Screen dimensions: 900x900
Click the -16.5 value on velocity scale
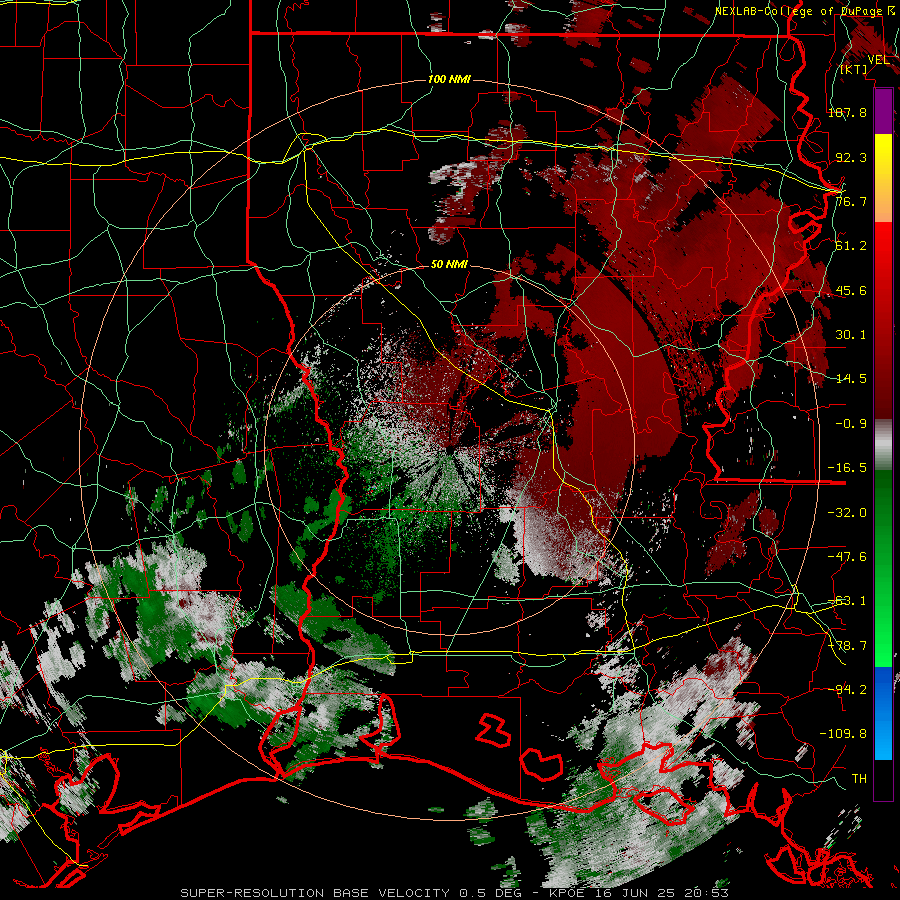pos(847,467)
